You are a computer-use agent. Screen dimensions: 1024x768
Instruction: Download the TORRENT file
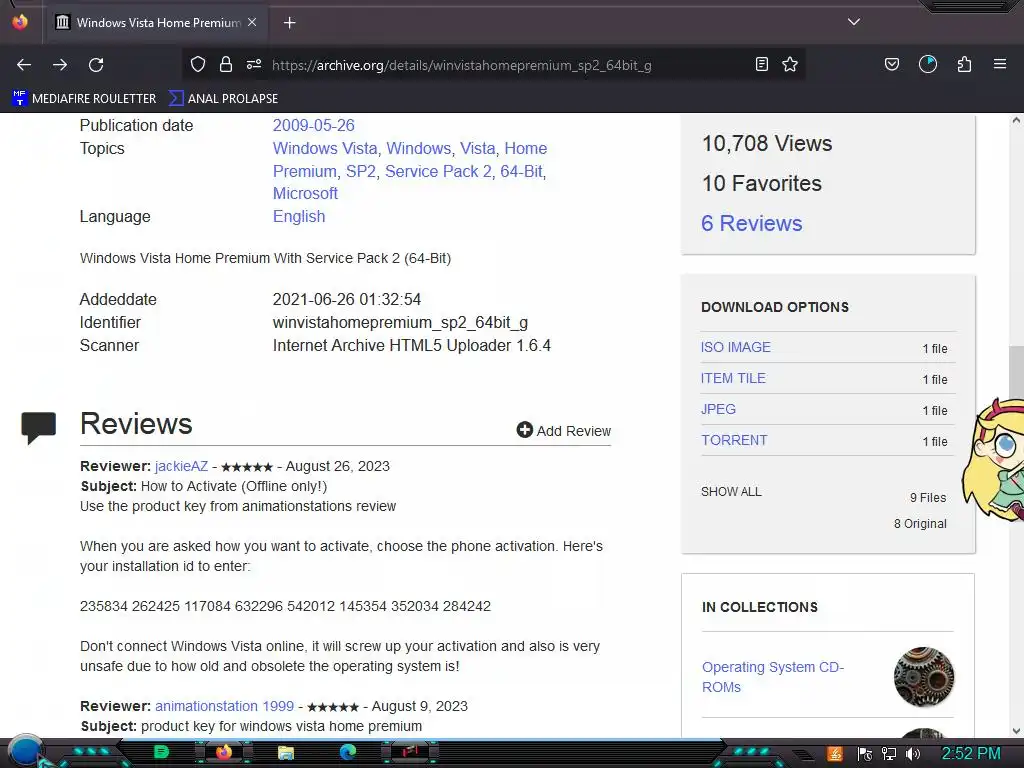pyautogui.click(x=734, y=440)
